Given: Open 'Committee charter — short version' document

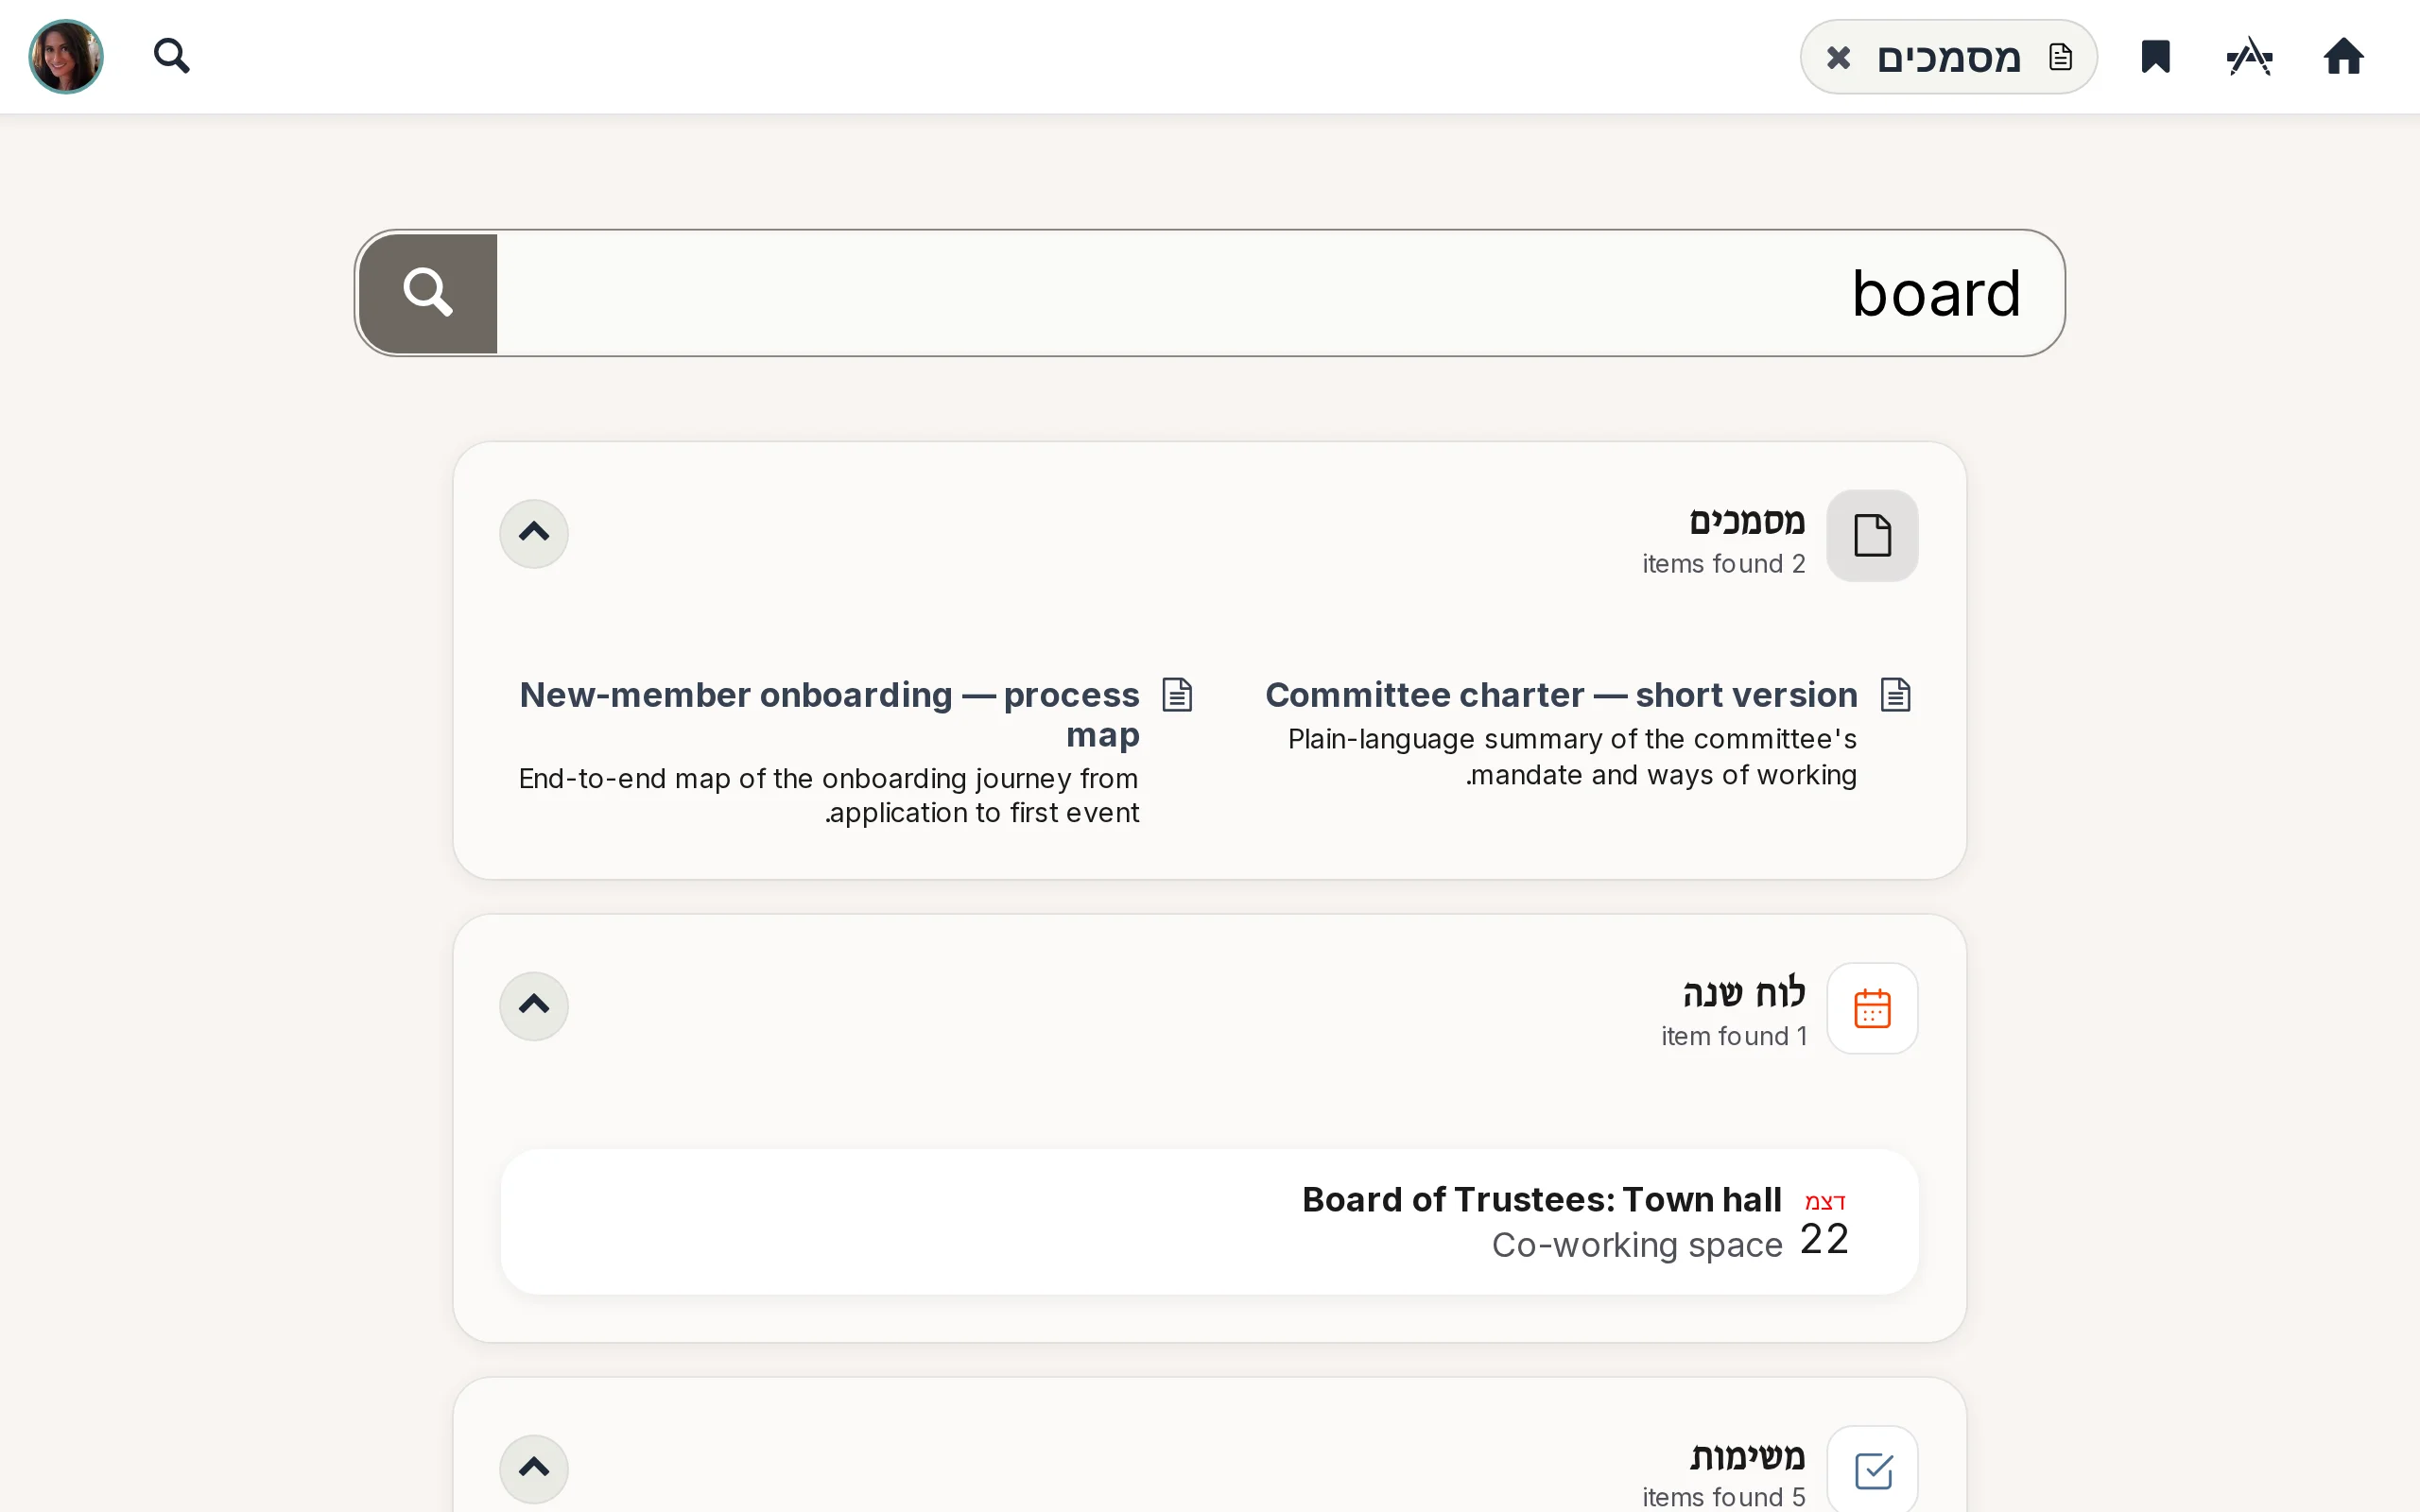Looking at the screenshot, I should (x=1561, y=695).
